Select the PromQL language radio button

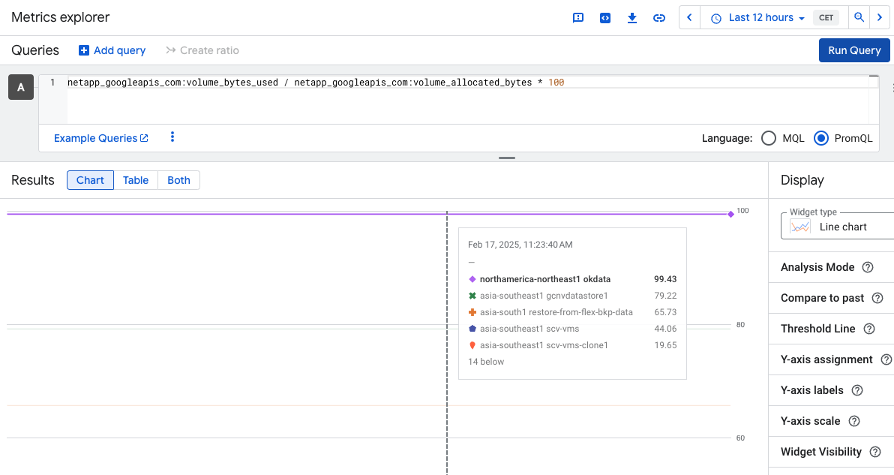(821, 138)
